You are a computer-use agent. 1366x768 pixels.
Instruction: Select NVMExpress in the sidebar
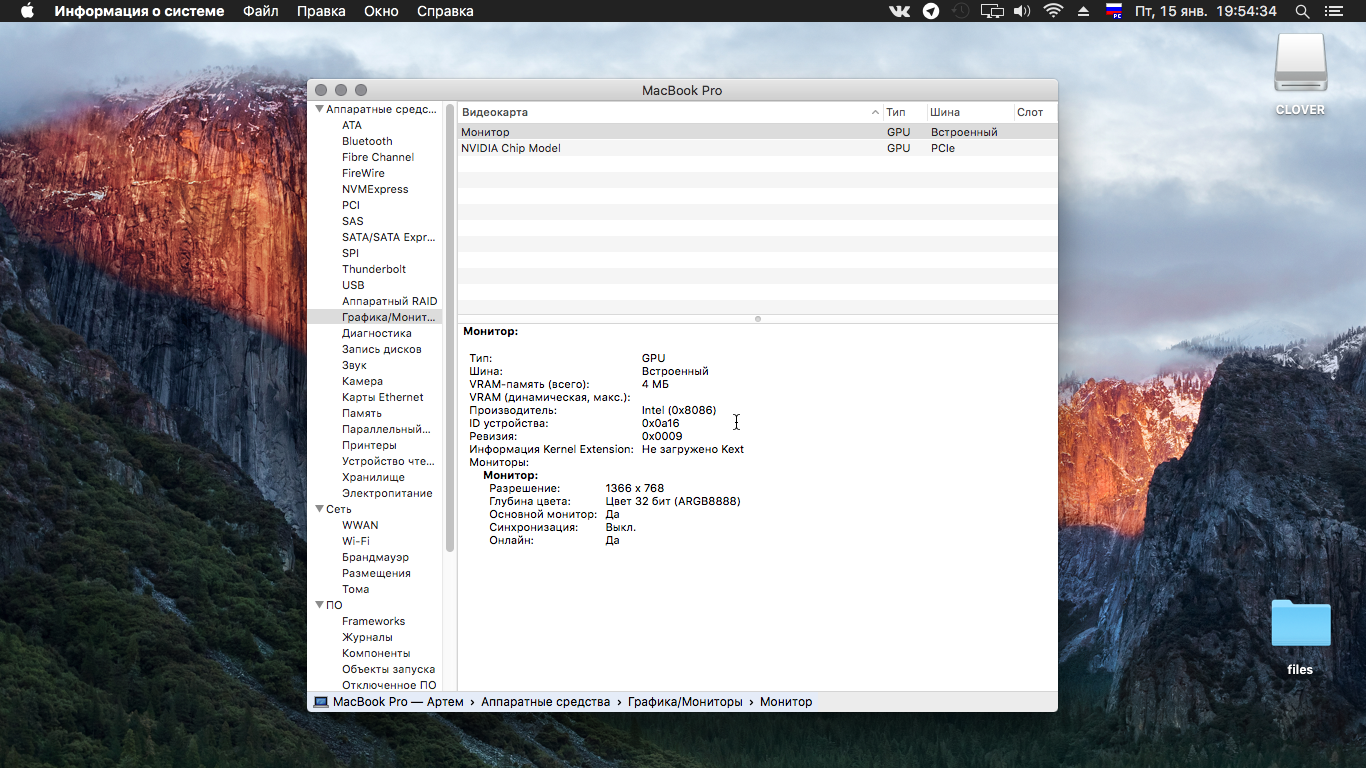375,189
